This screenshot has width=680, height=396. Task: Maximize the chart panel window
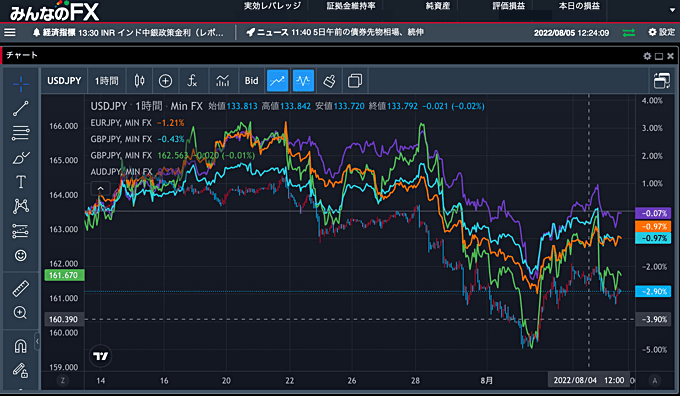click(x=659, y=56)
